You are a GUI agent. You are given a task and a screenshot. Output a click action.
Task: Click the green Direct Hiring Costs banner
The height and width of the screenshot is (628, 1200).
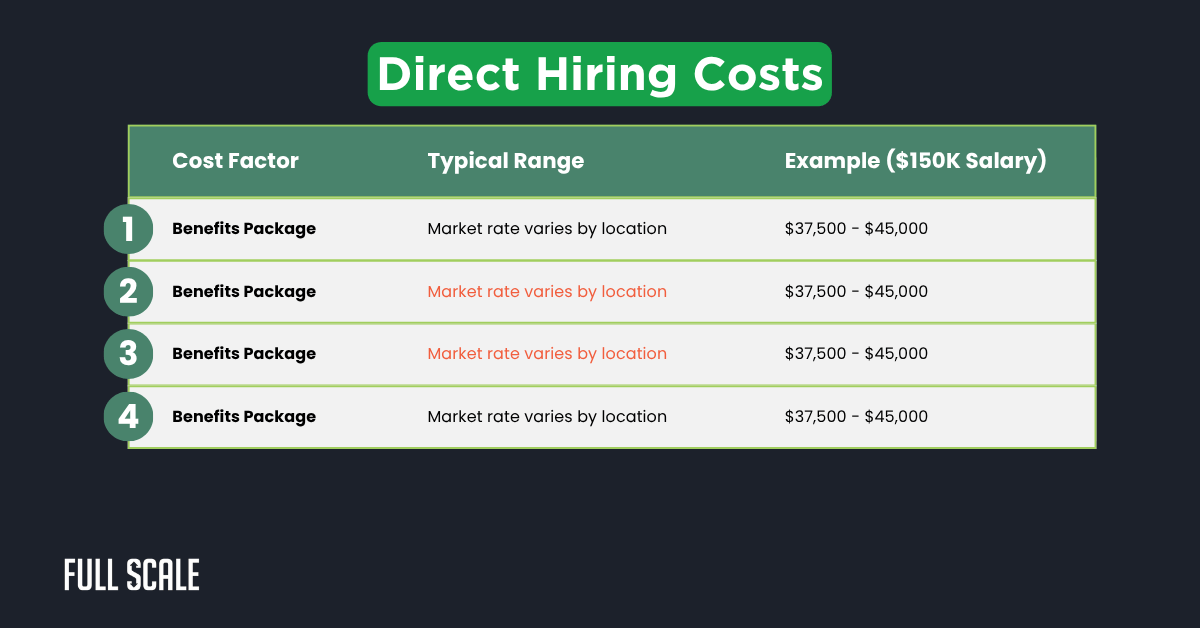tap(600, 73)
